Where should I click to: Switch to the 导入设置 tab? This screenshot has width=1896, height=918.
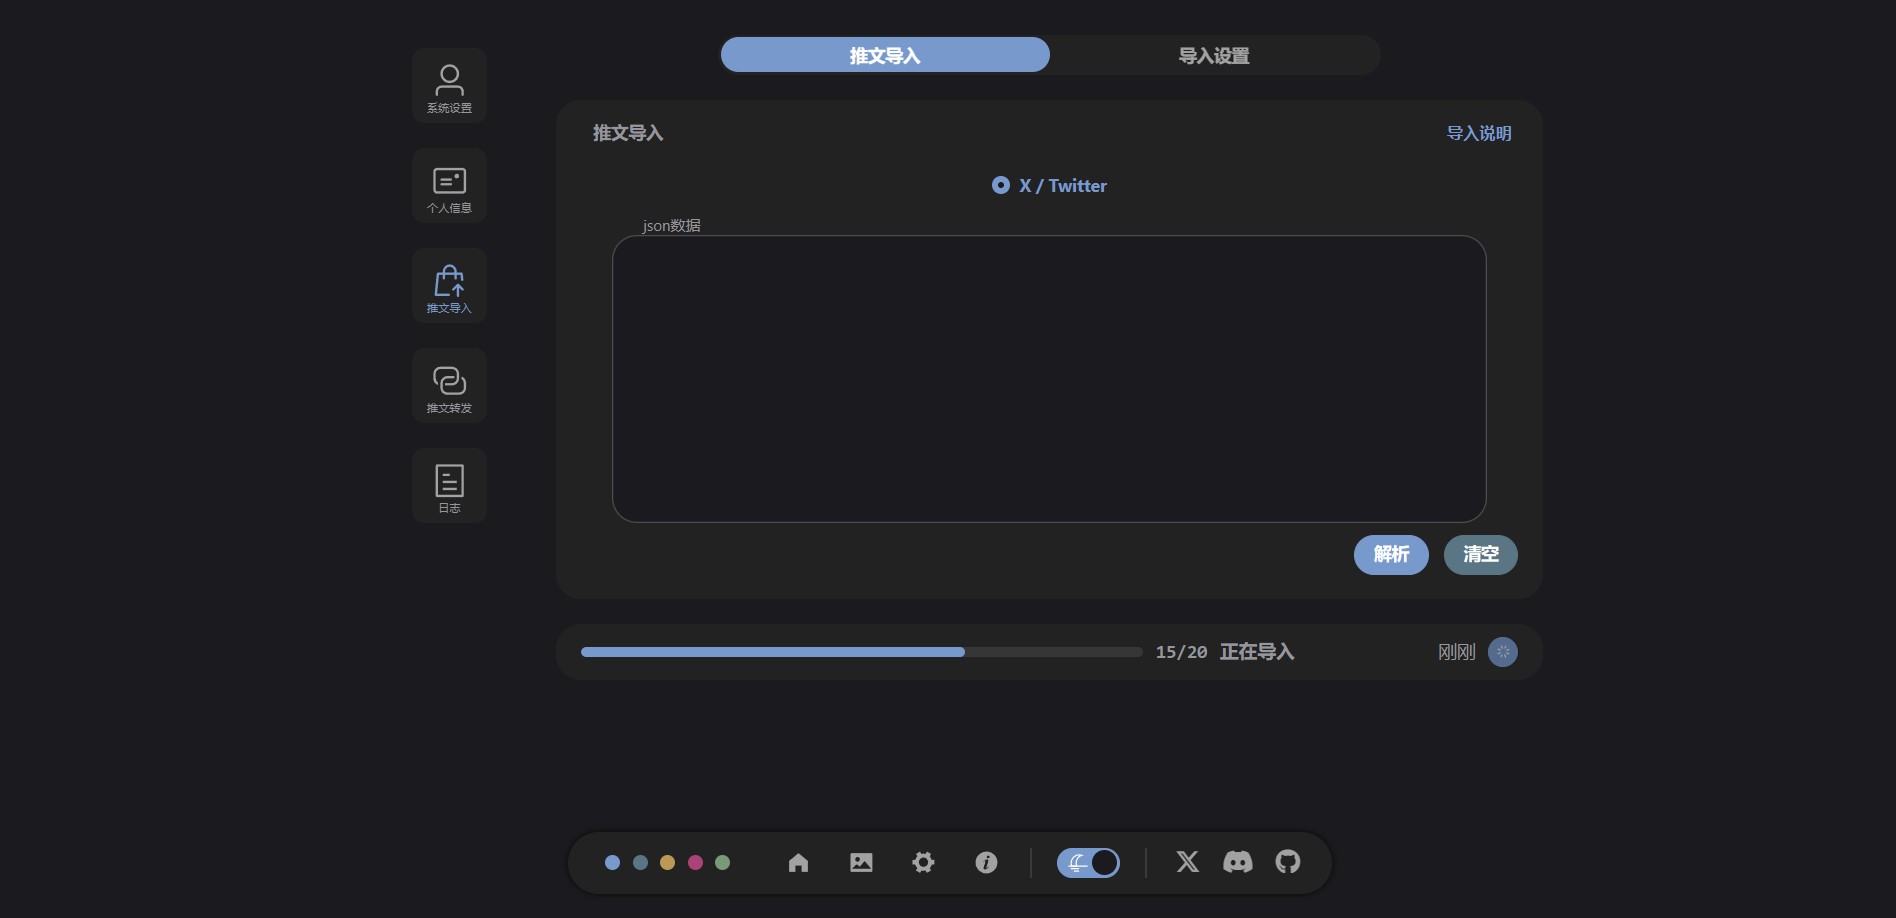[x=1214, y=56]
